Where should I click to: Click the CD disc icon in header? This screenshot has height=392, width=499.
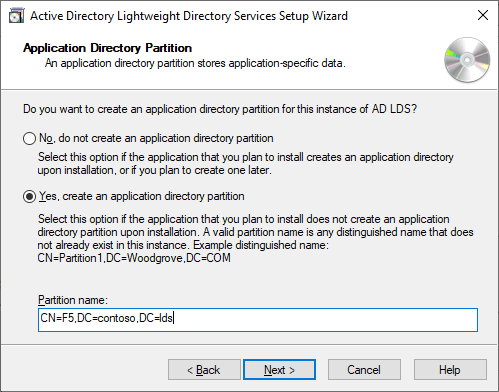pyautogui.click(x=467, y=60)
